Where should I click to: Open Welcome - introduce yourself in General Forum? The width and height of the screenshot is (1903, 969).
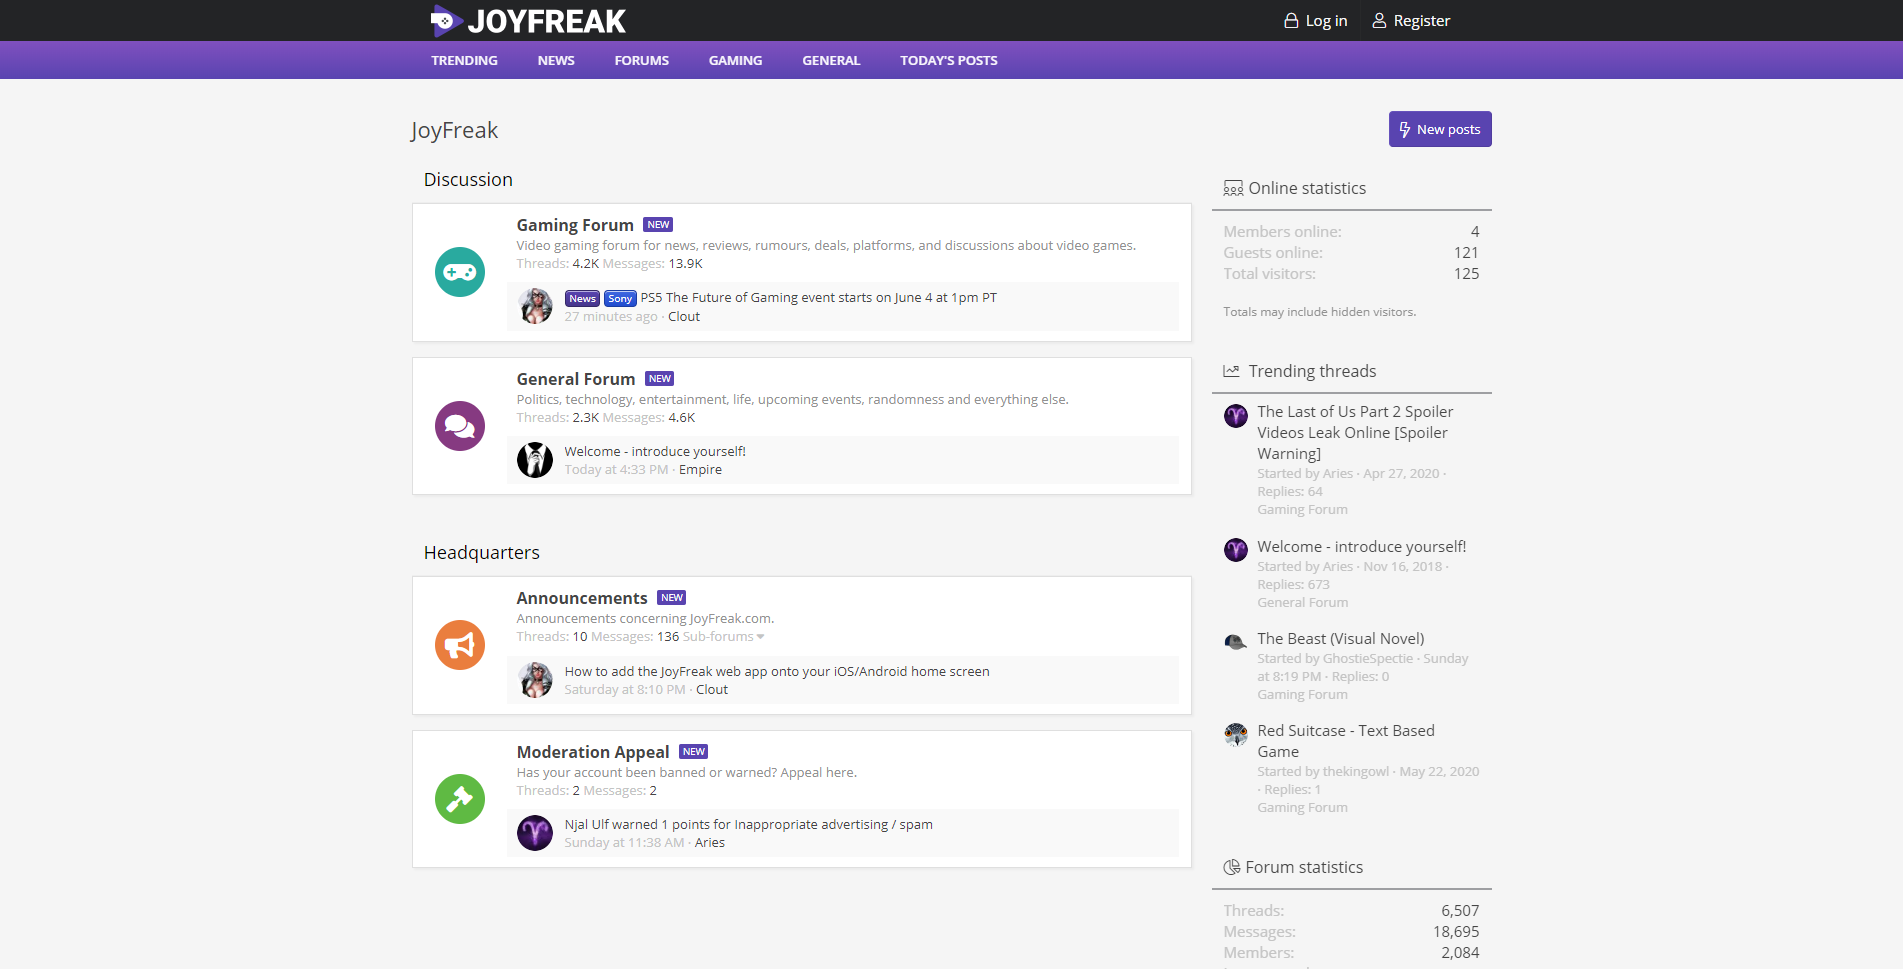point(655,452)
